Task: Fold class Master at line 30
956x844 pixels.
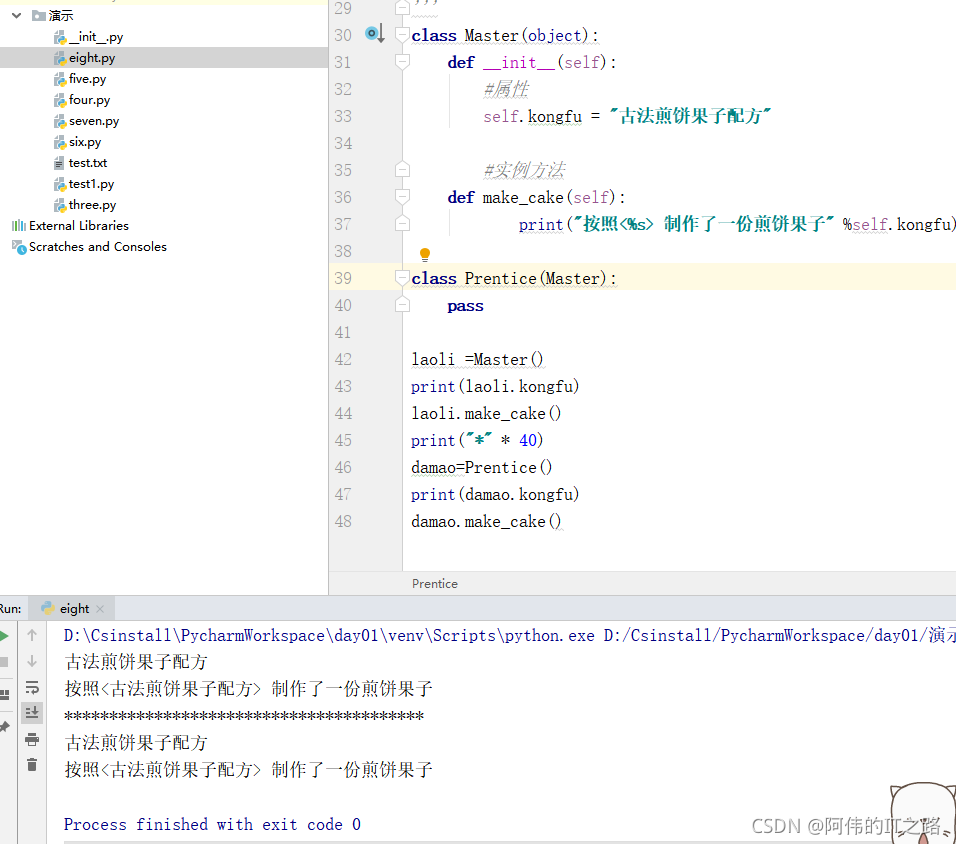Action: pyautogui.click(x=402, y=34)
